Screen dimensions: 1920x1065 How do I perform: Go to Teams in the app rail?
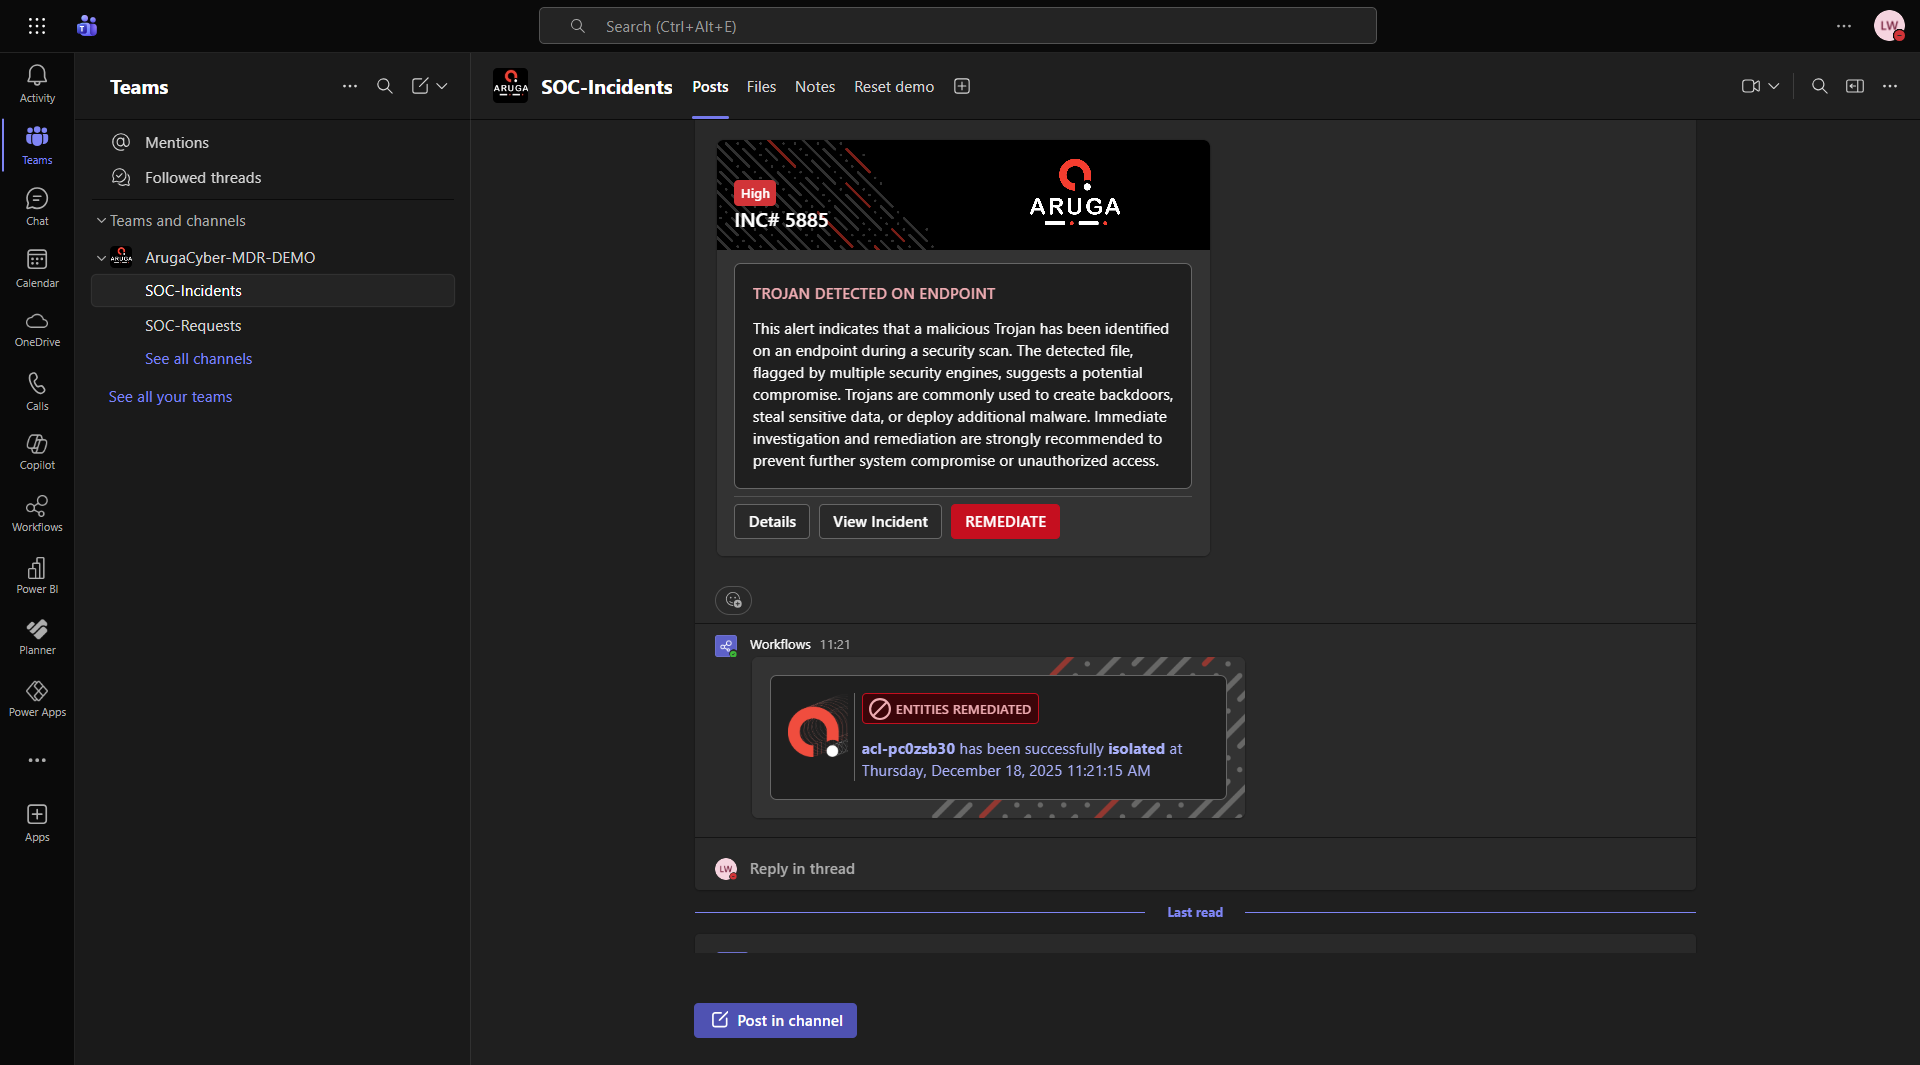coord(37,146)
